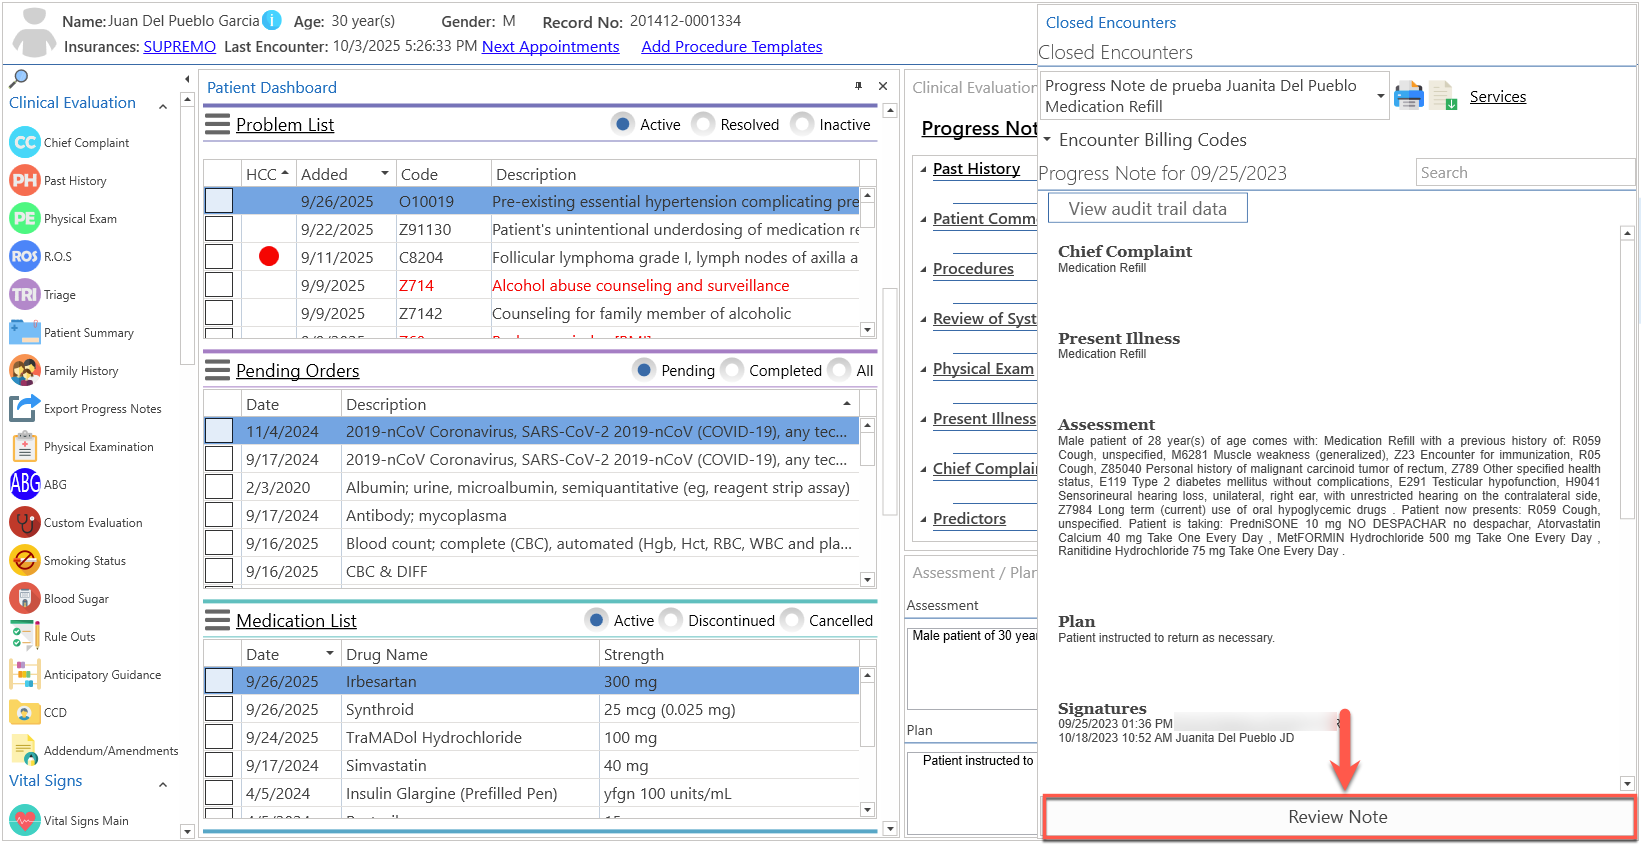Open ABG sidebar item
The width and height of the screenshot is (1641, 847).
[x=39, y=485]
